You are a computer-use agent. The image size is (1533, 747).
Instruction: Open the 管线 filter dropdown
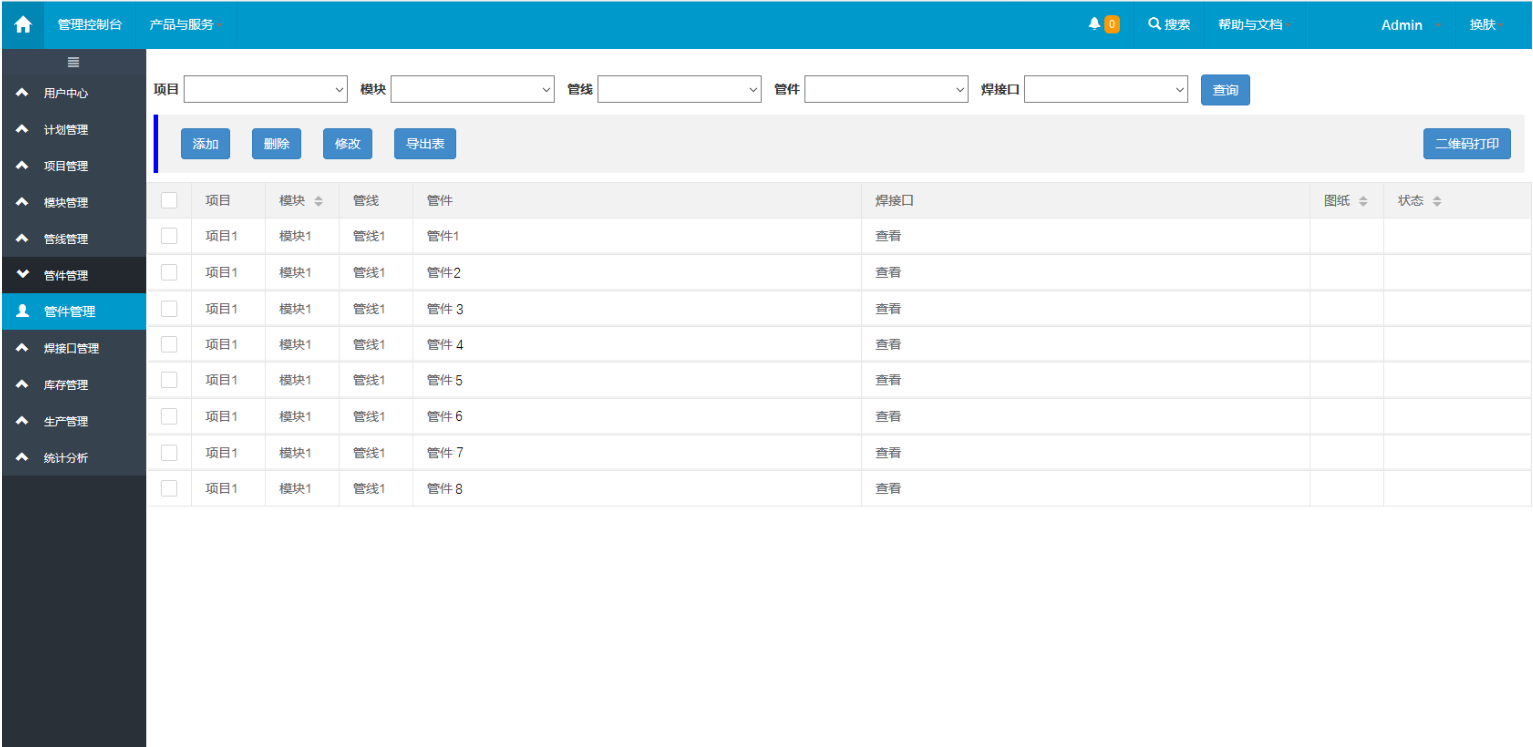[x=679, y=90]
